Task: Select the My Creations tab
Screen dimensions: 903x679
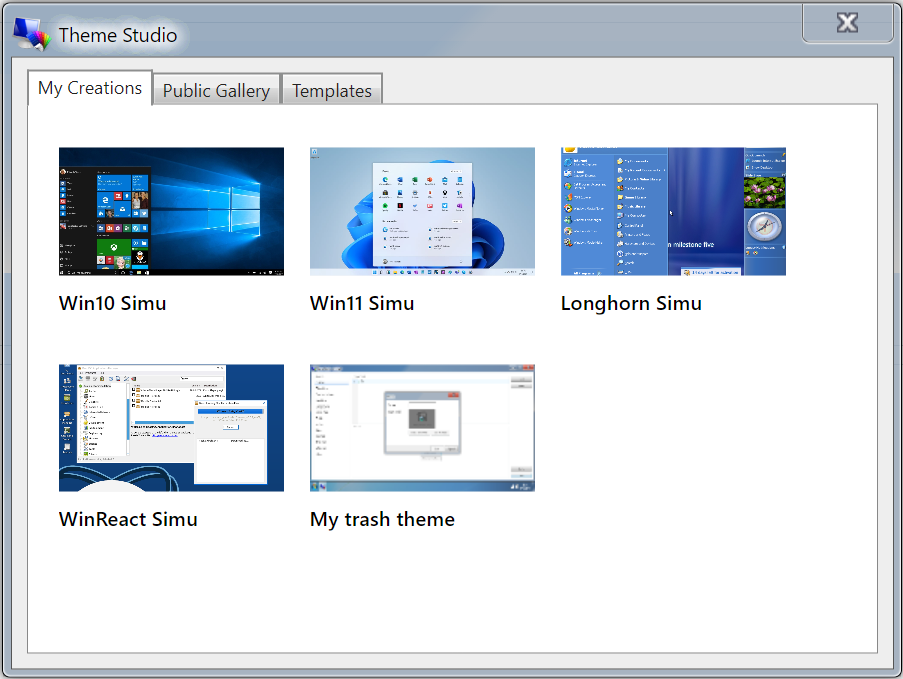Action: 89,88
